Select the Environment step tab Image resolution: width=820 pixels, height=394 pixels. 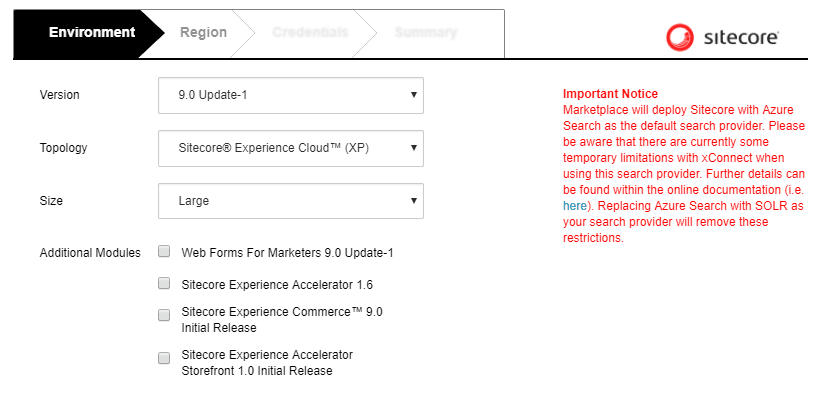click(x=92, y=32)
